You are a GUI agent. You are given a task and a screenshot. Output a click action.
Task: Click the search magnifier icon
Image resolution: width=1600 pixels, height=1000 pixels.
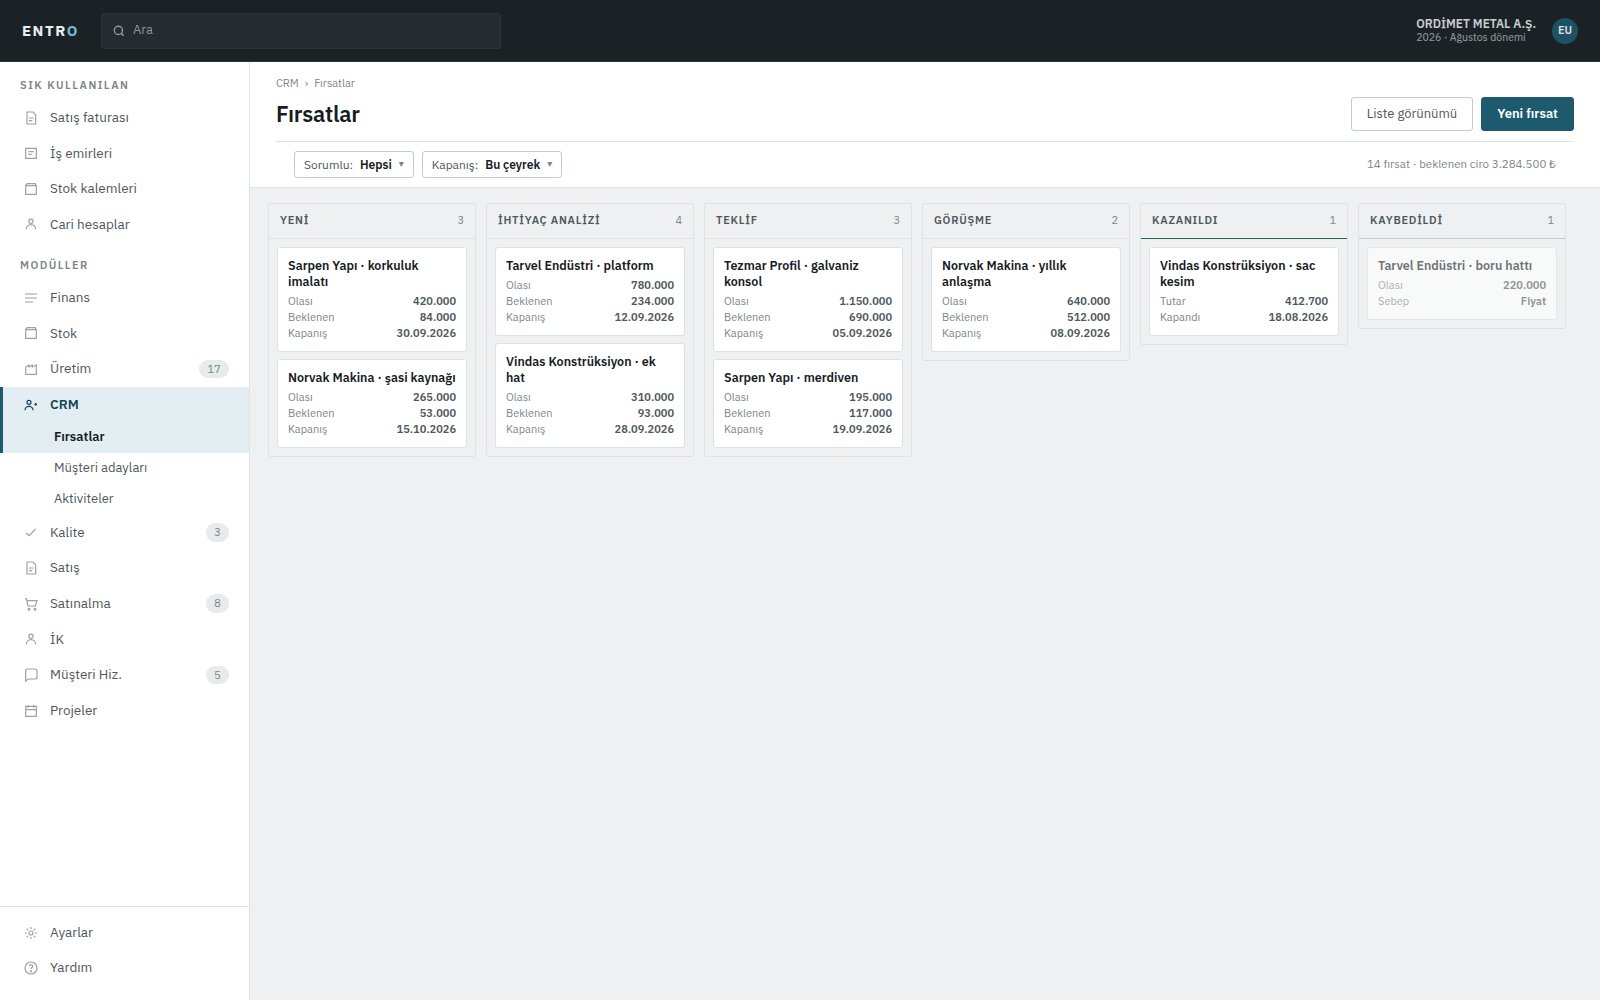coord(119,31)
